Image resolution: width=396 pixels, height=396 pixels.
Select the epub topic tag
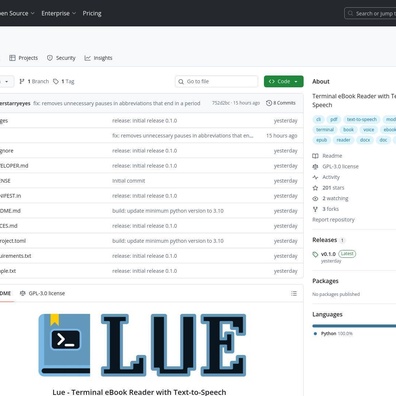pyautogui.click(x=322, y=140)
